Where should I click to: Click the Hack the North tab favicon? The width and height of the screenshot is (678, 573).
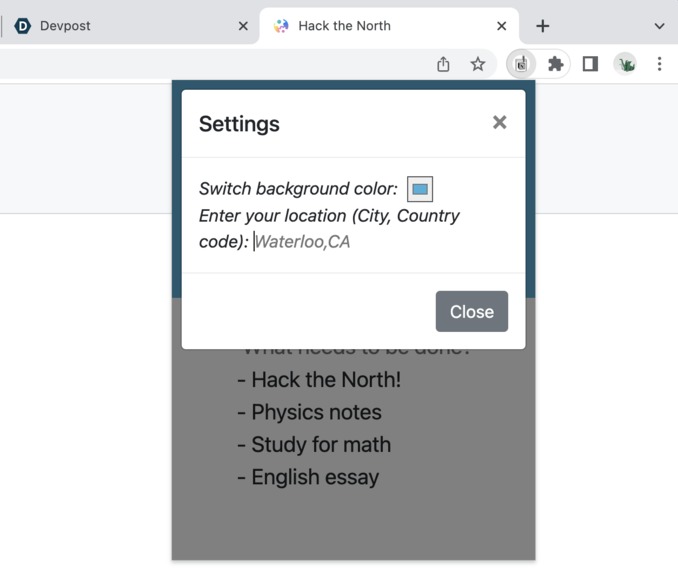click(x=281, y=26)
